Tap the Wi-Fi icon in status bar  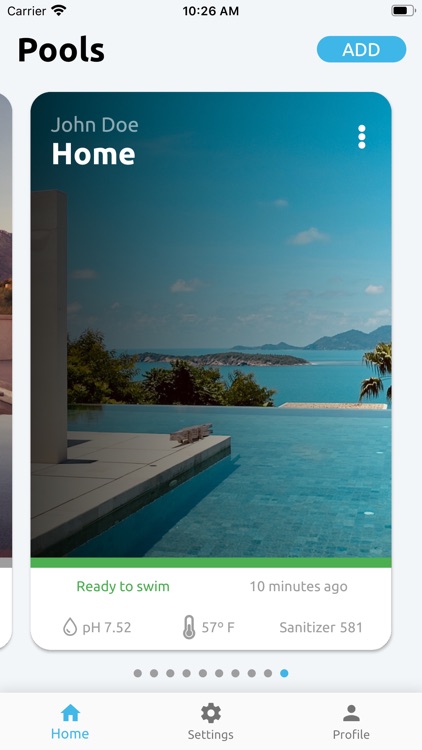tap(59, 11)
